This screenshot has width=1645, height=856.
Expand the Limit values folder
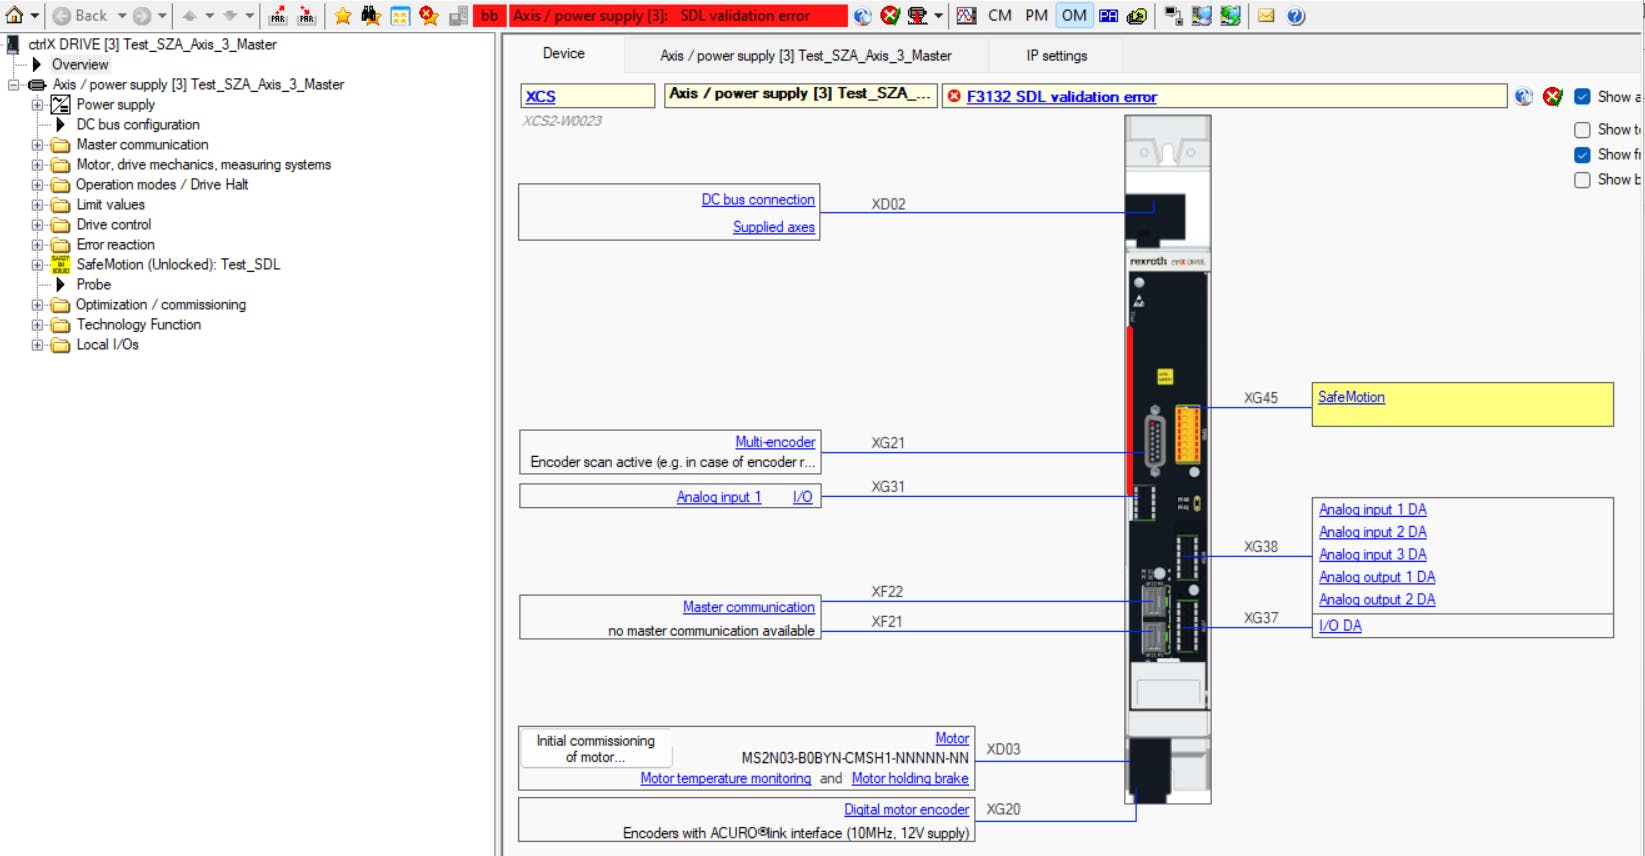37,205
